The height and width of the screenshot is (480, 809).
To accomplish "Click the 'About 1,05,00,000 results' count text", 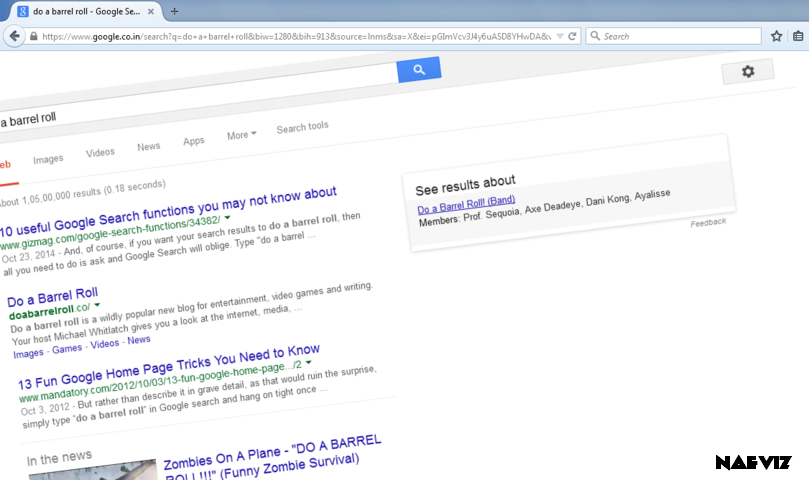I will pos(83,193).
